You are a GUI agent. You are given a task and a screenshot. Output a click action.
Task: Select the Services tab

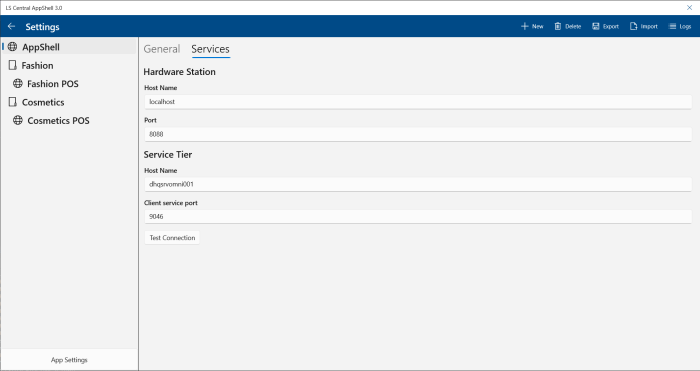210,49
